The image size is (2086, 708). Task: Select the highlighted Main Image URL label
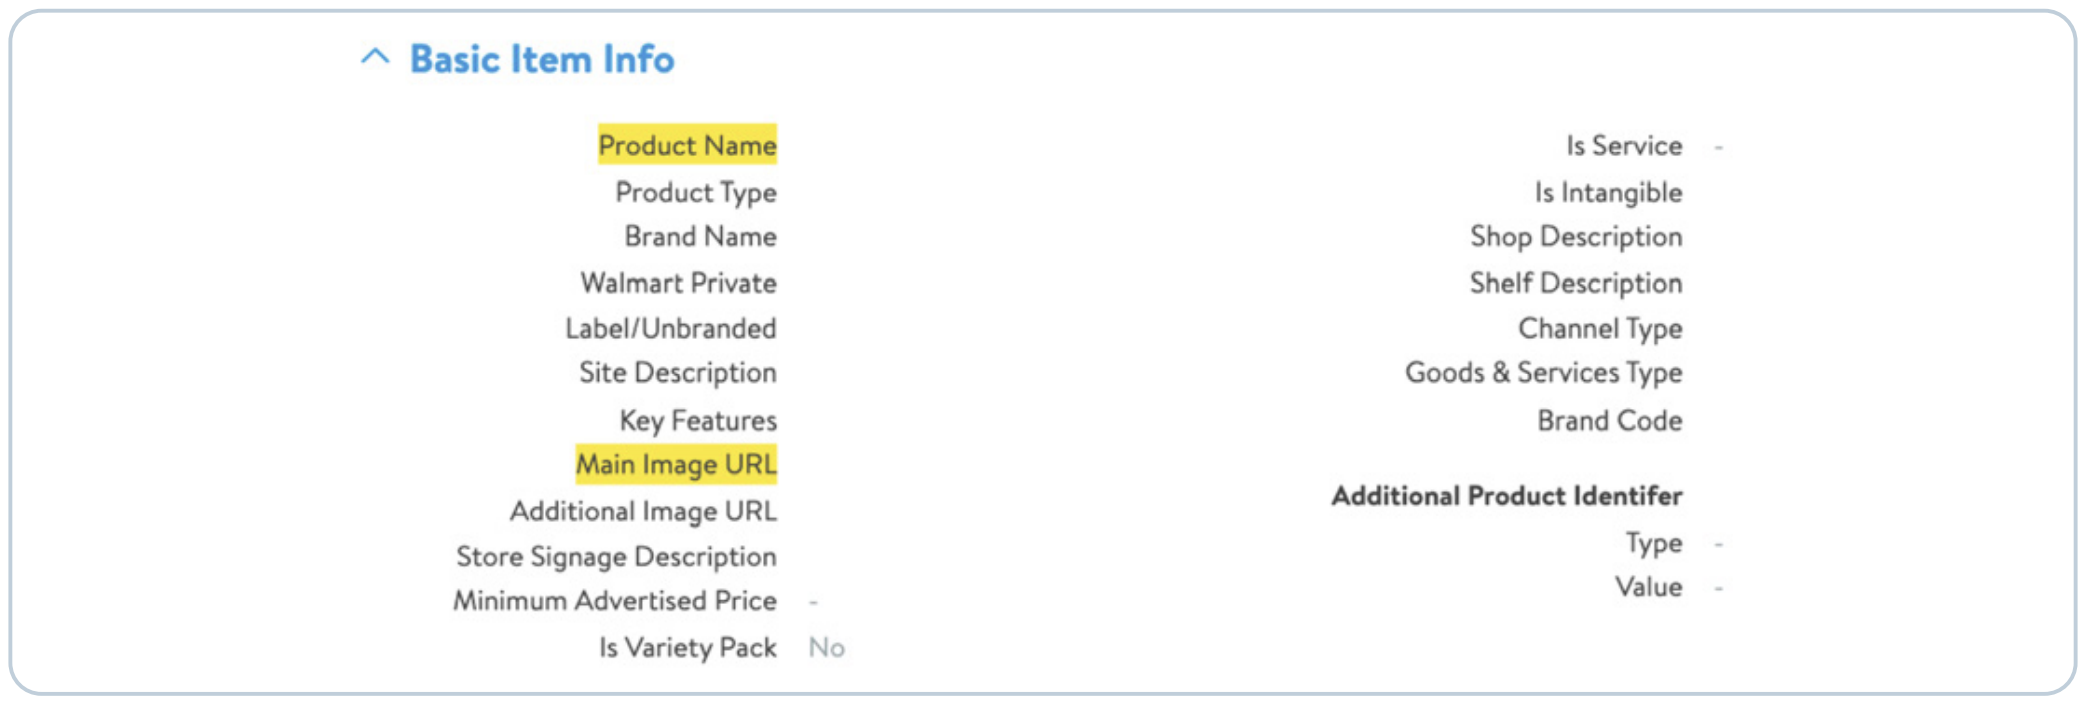click(676, 465)
